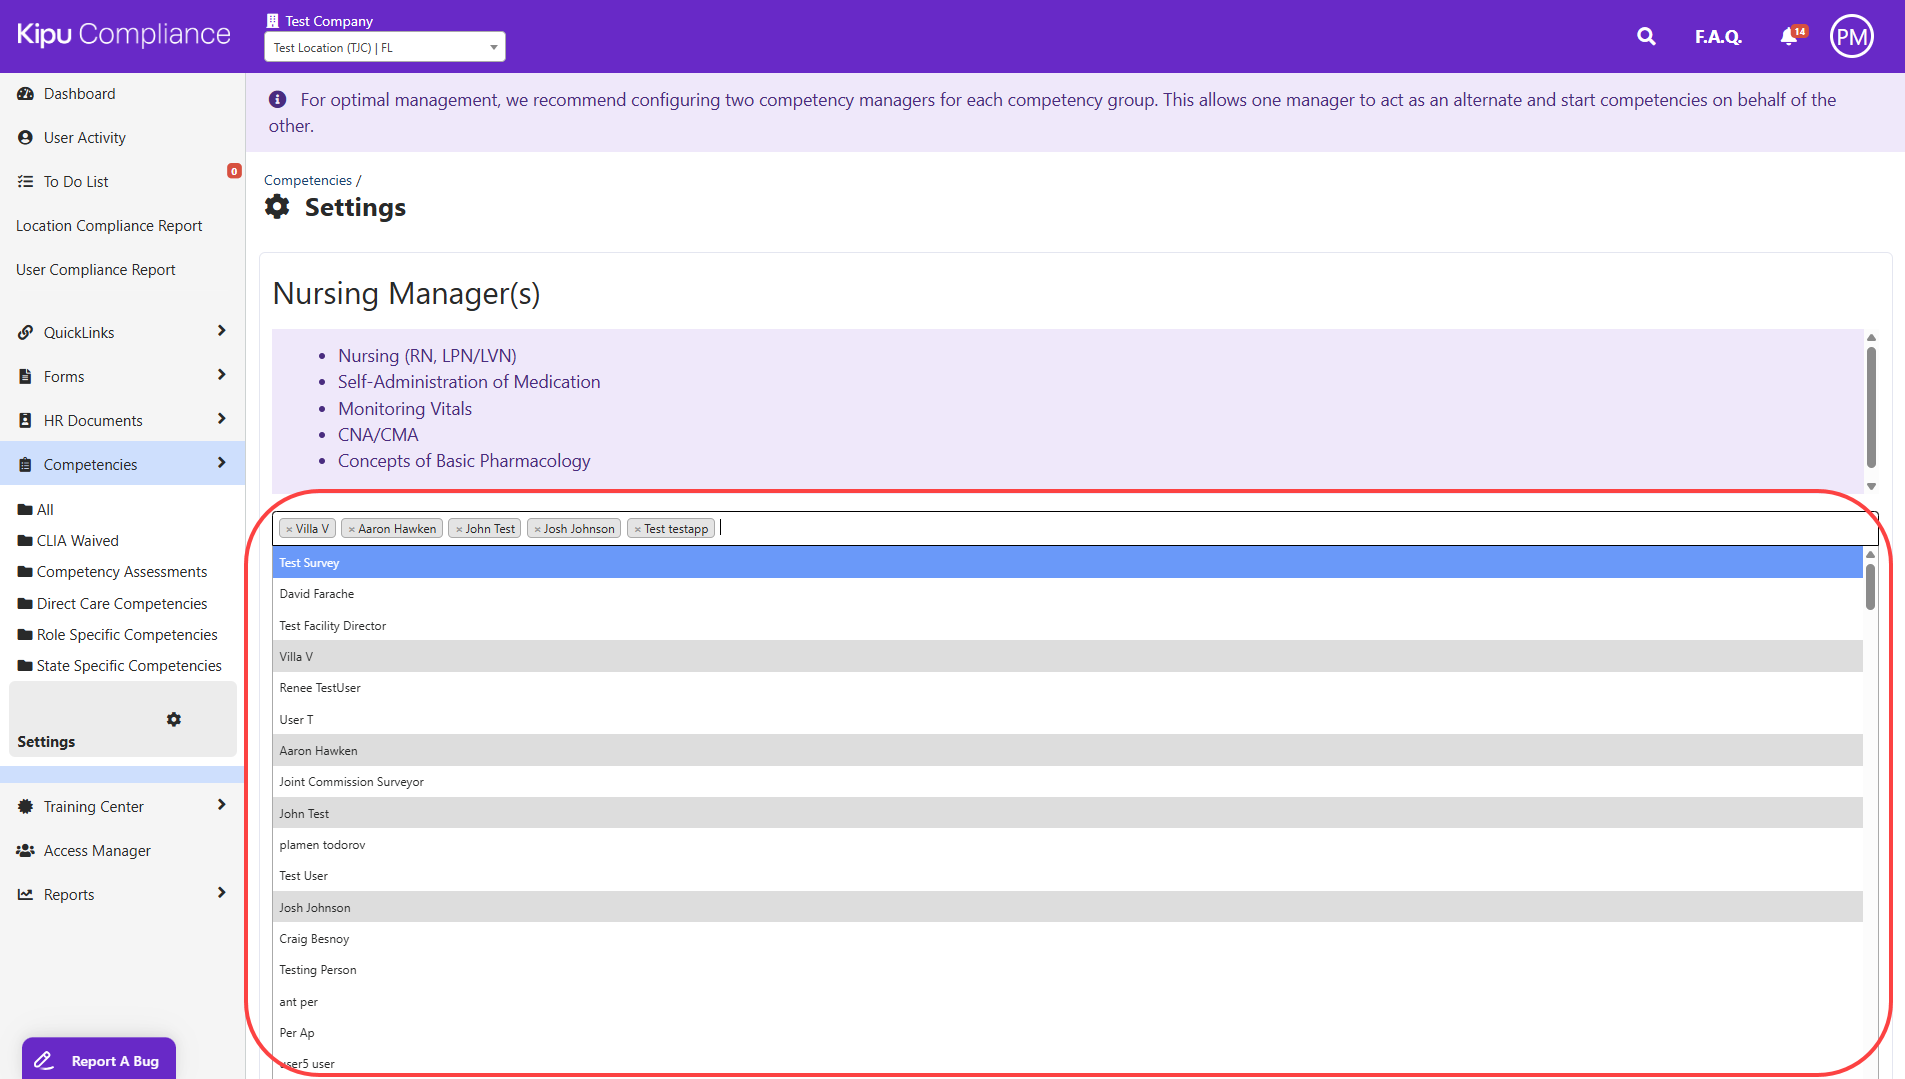1905x1079 pixels.
Task: Open Access Manager from sidebar
Action: 97,850
